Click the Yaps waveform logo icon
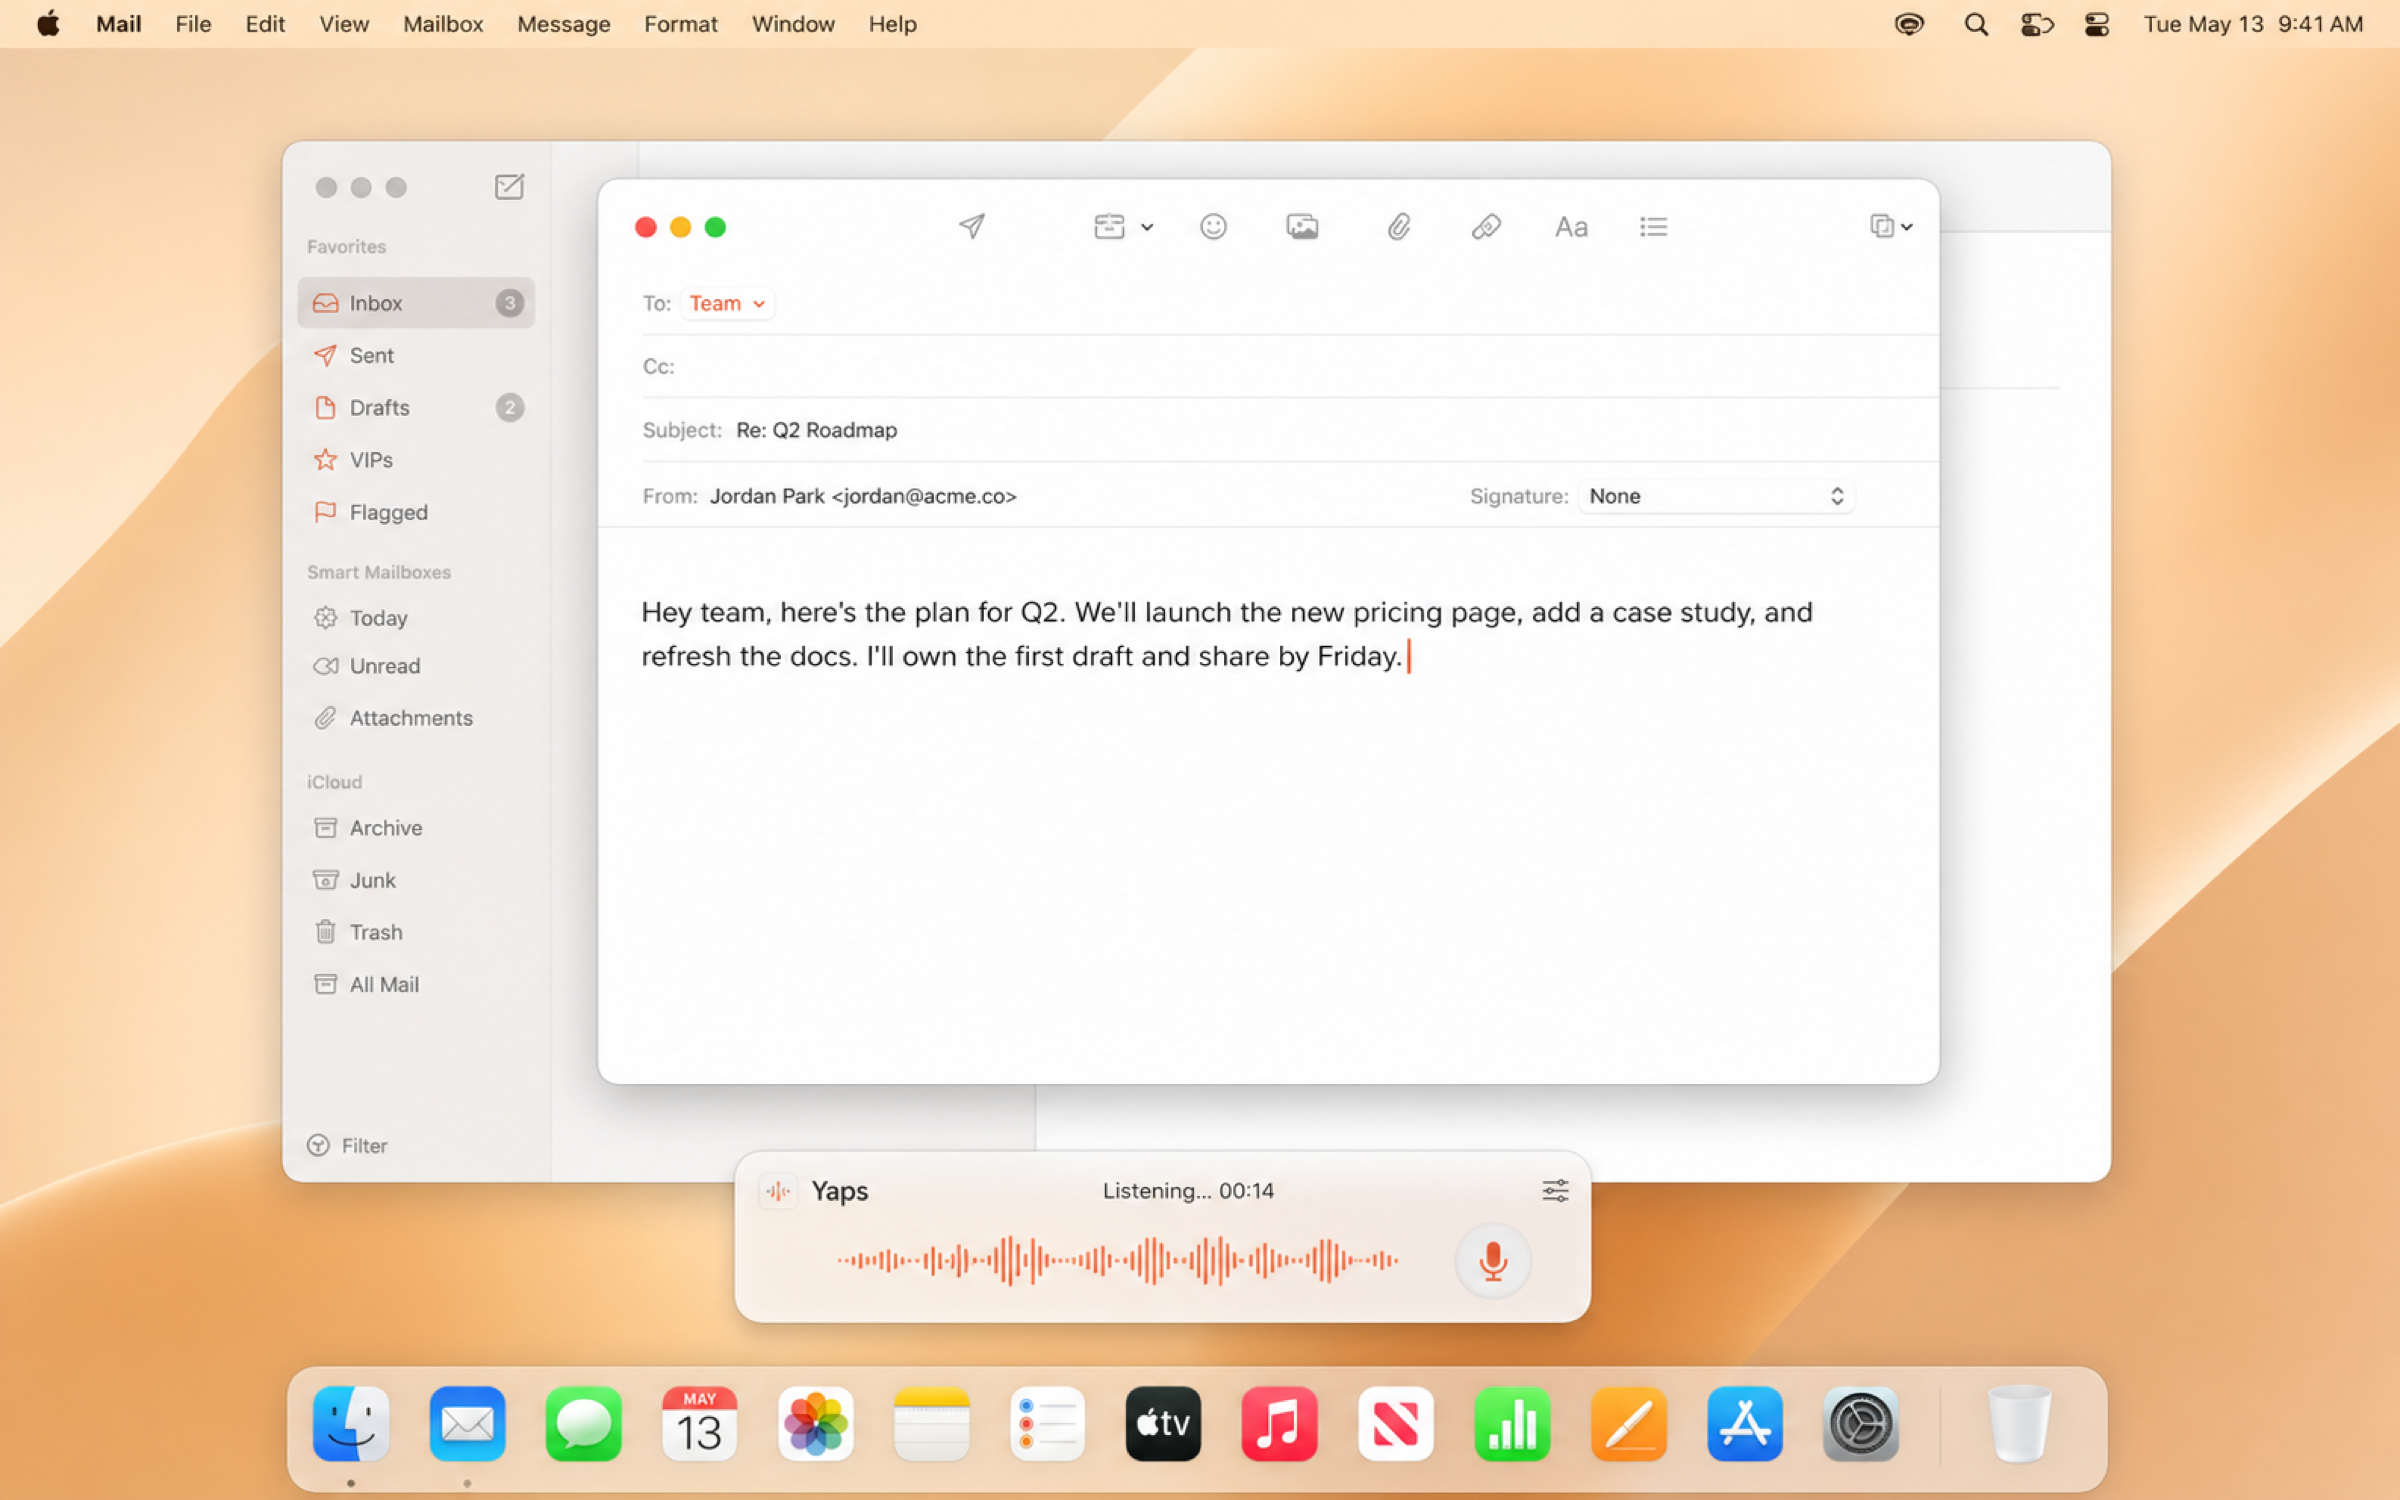 [x=778, y=1191]
